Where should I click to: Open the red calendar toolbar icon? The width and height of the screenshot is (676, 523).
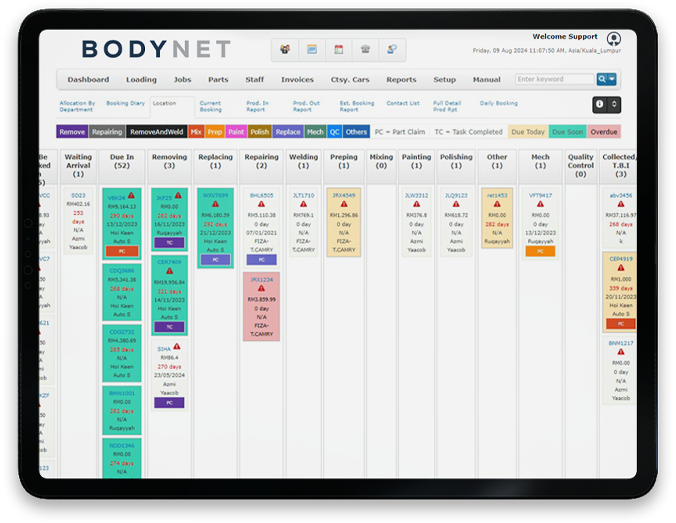click(x=339, y=49)
